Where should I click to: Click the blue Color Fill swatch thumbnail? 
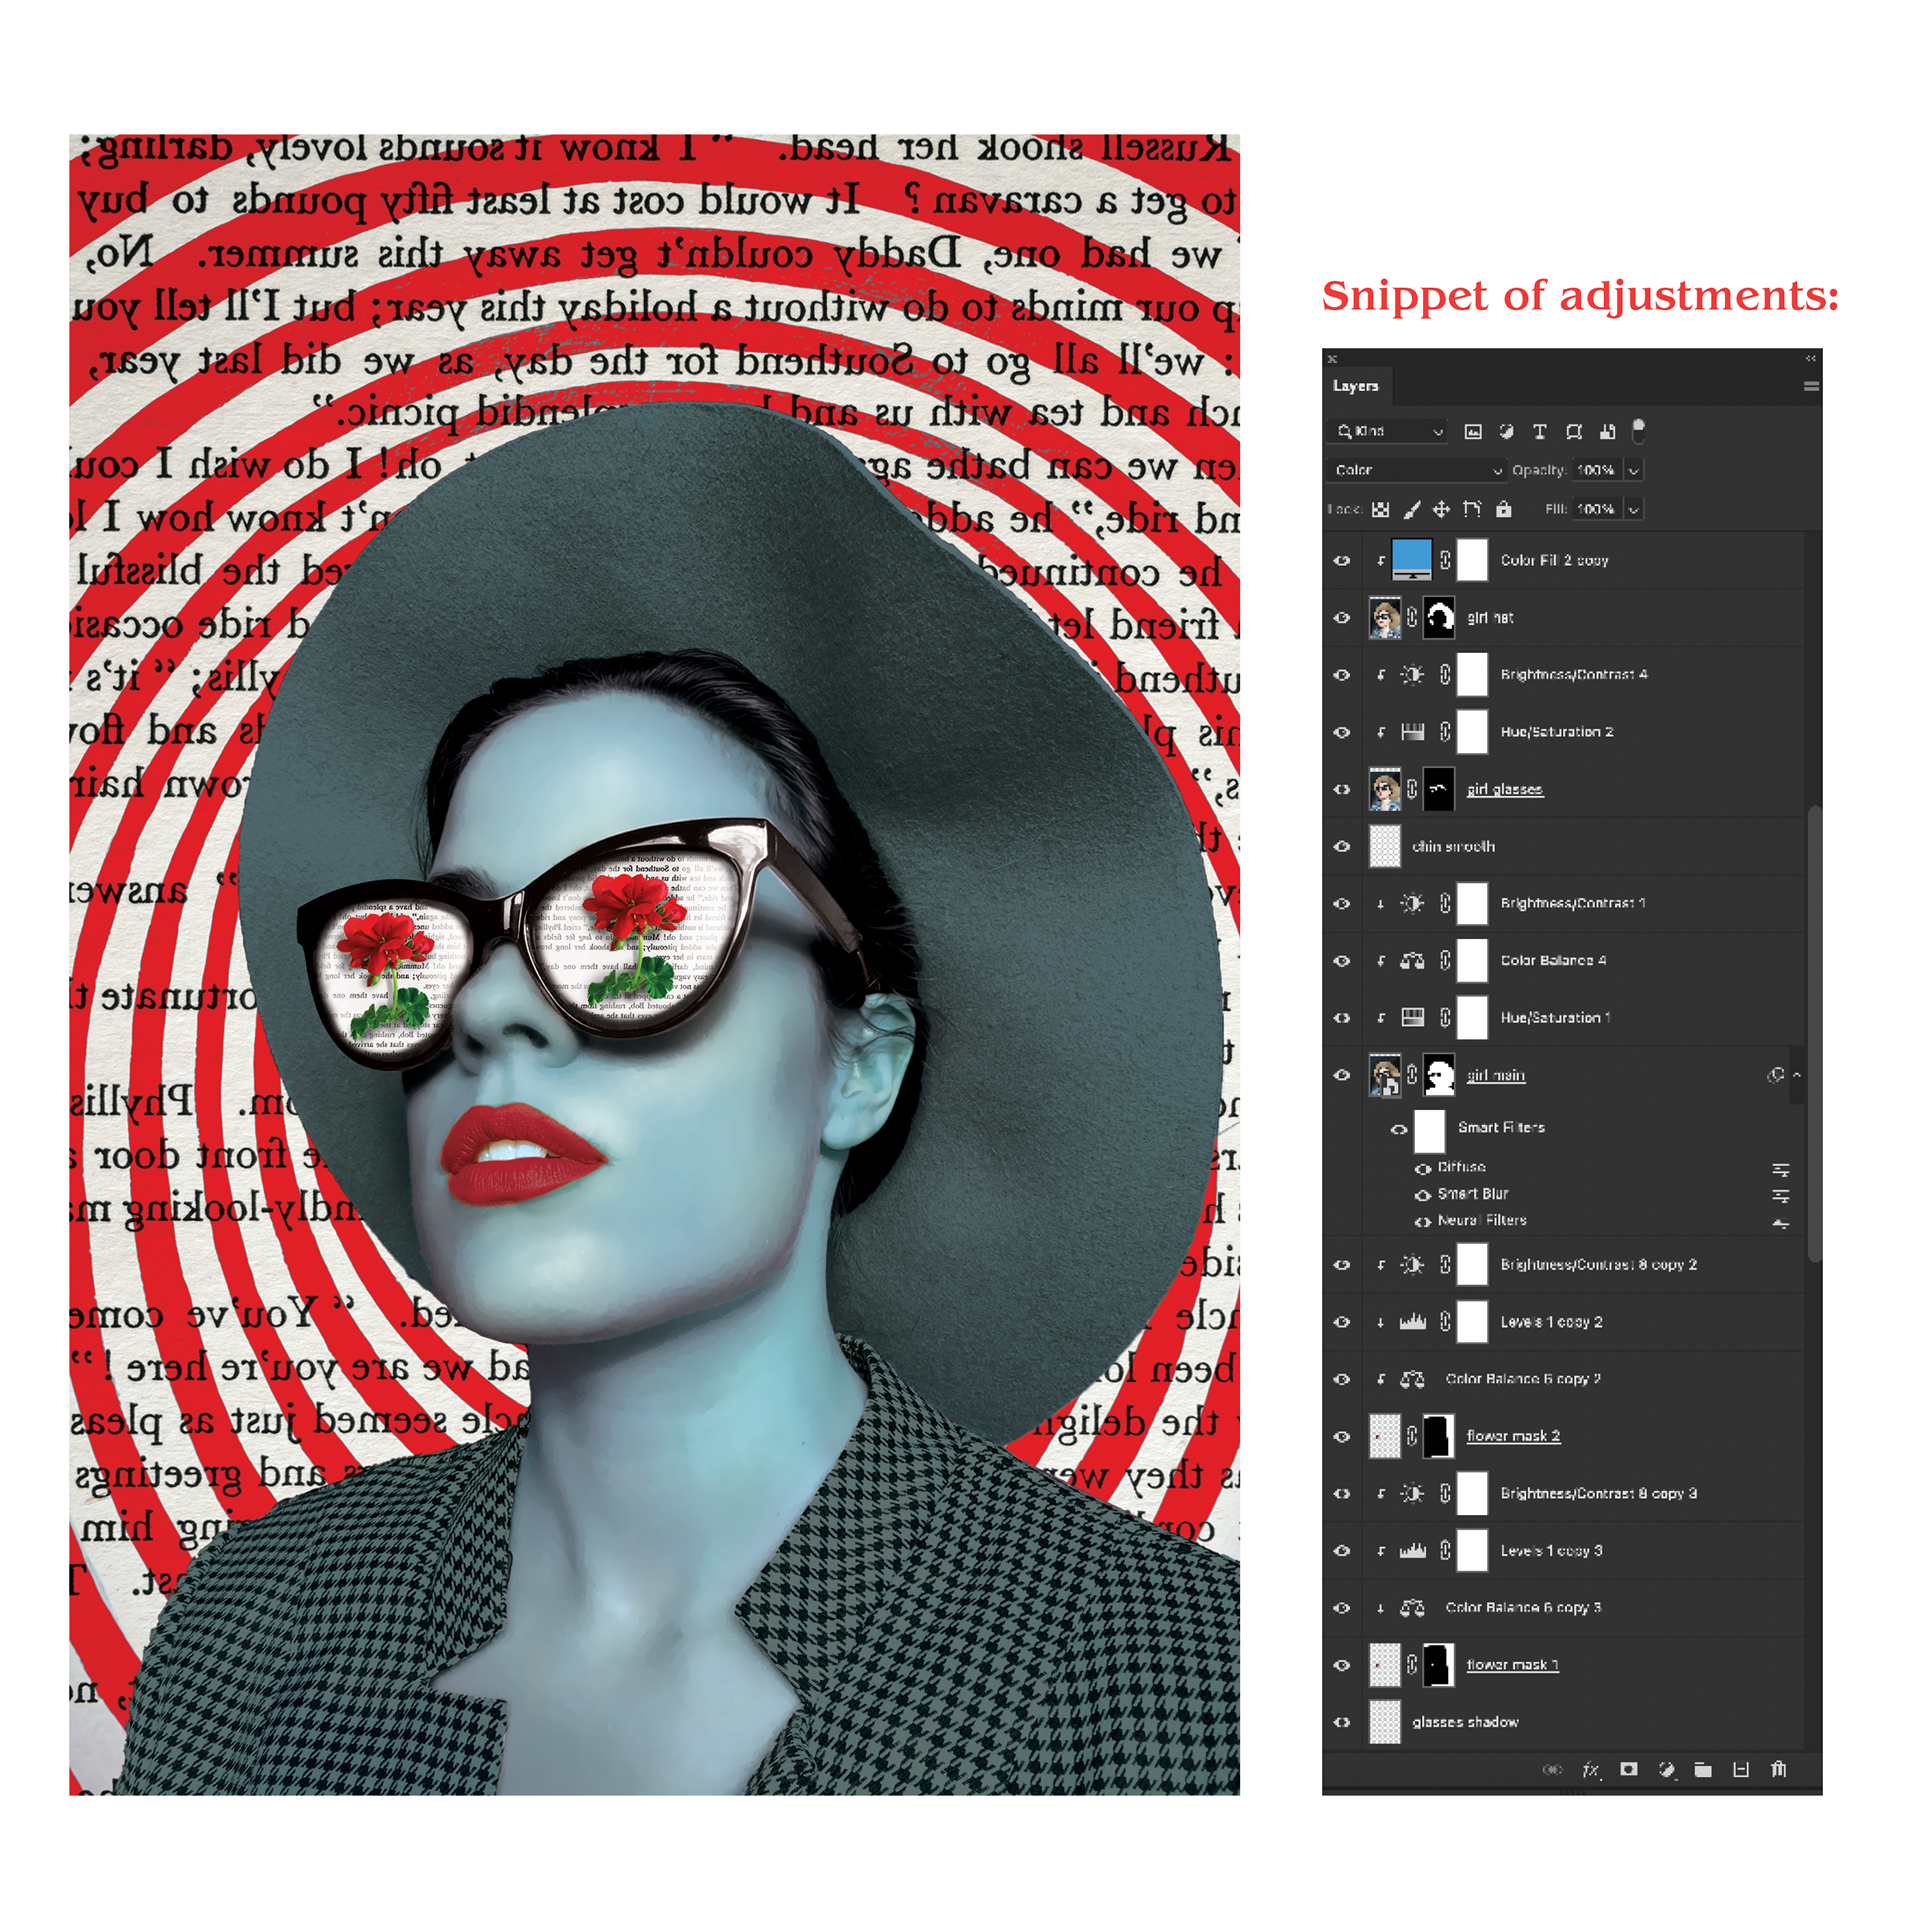click(1411, 559)
